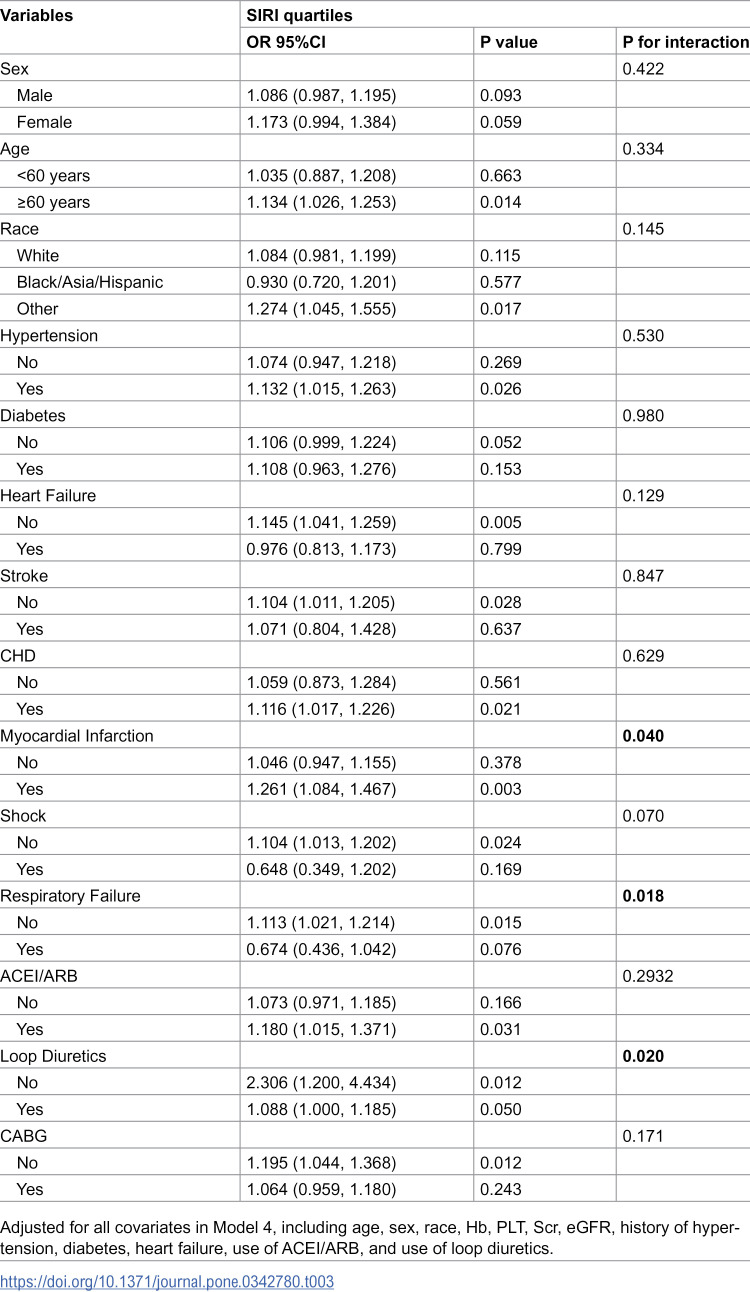Click the bold 0.018 interaction value
Viewport: 750px width, 1292px height.
pyautogui.click(x=643, y=896)
